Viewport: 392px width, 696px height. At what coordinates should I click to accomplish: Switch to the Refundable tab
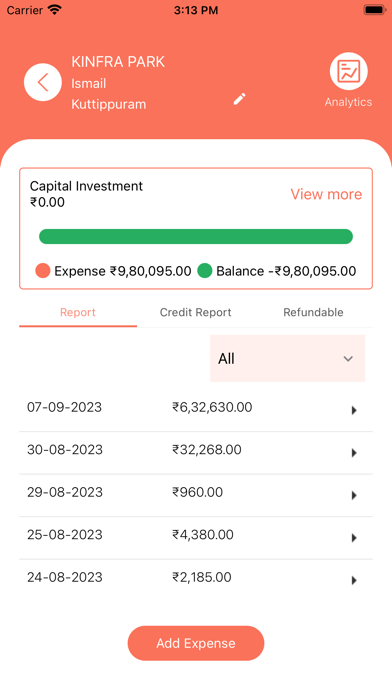tap(313, 312)
